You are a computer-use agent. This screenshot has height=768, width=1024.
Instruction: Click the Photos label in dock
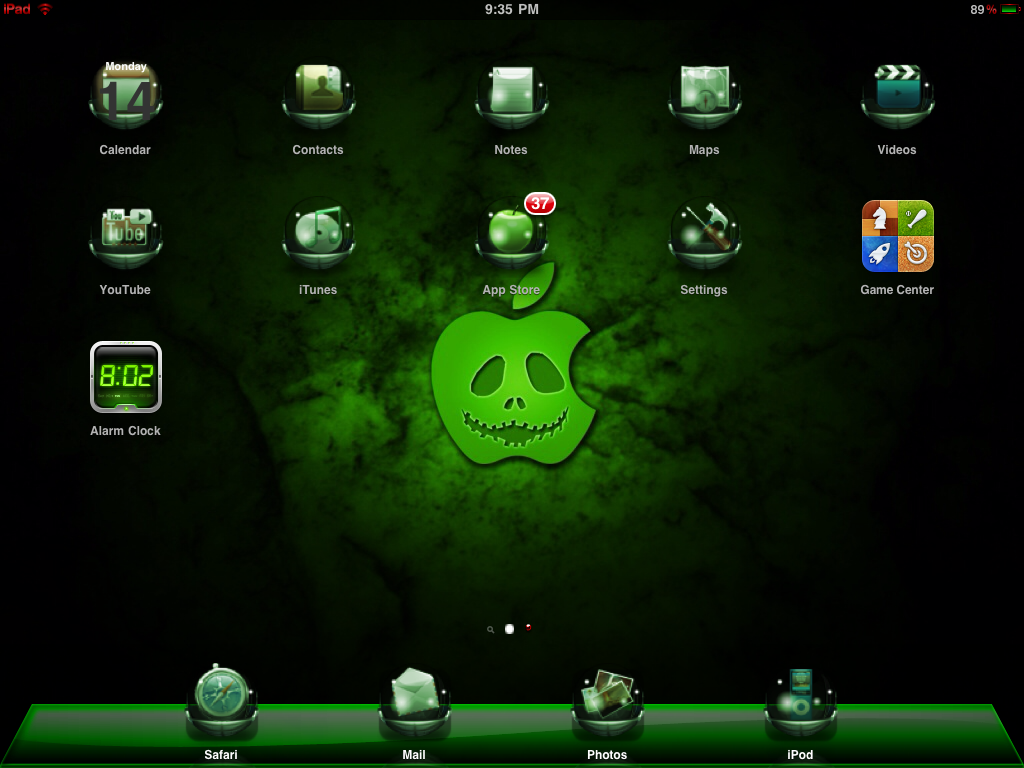pos(607,754)
